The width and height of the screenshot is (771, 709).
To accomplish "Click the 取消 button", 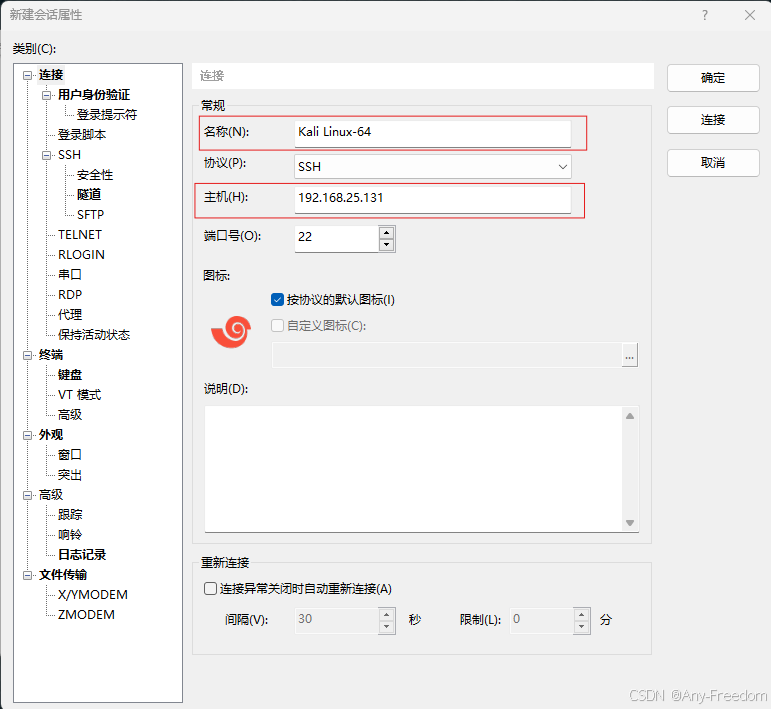I will click(713, 163).
